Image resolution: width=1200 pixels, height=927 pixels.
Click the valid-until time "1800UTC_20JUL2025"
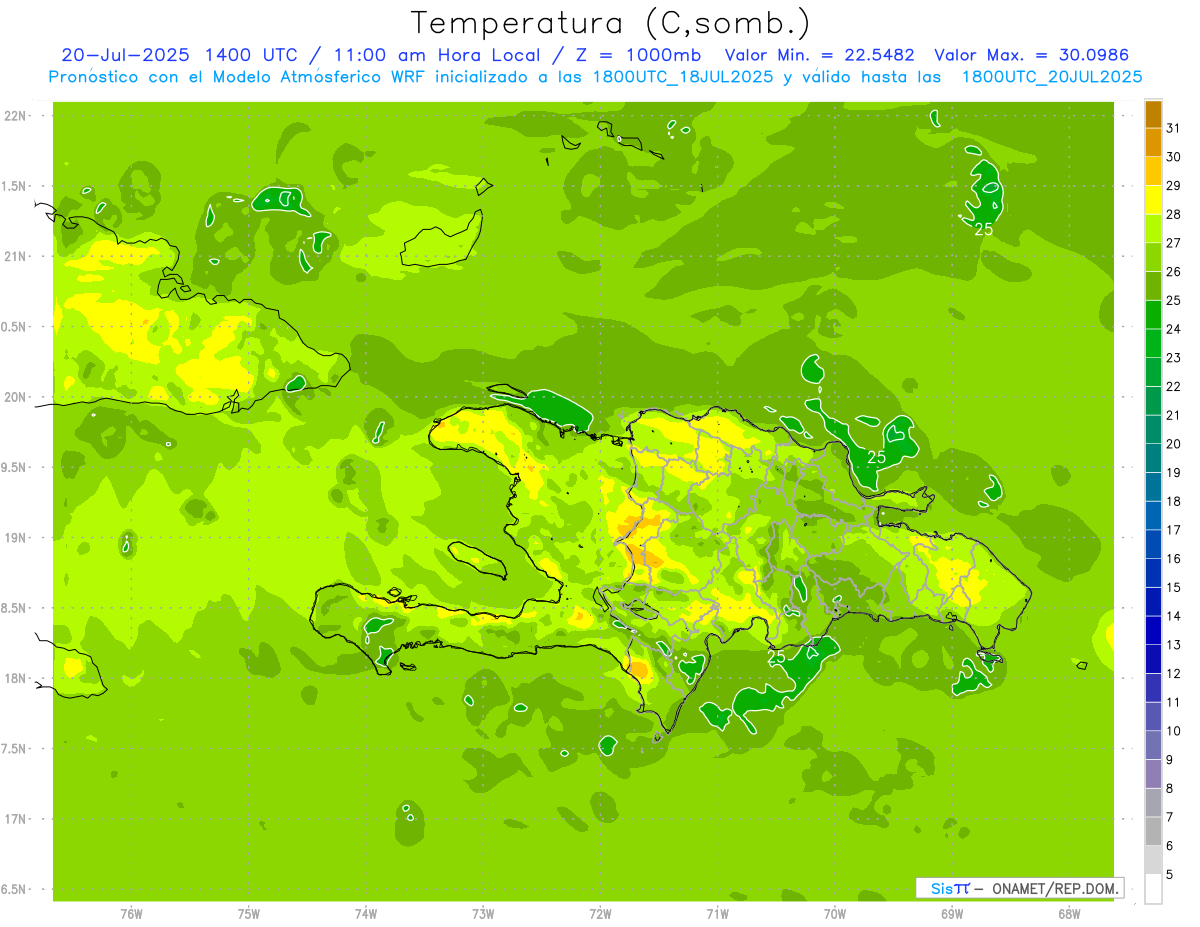click(x=1052, y=76)
